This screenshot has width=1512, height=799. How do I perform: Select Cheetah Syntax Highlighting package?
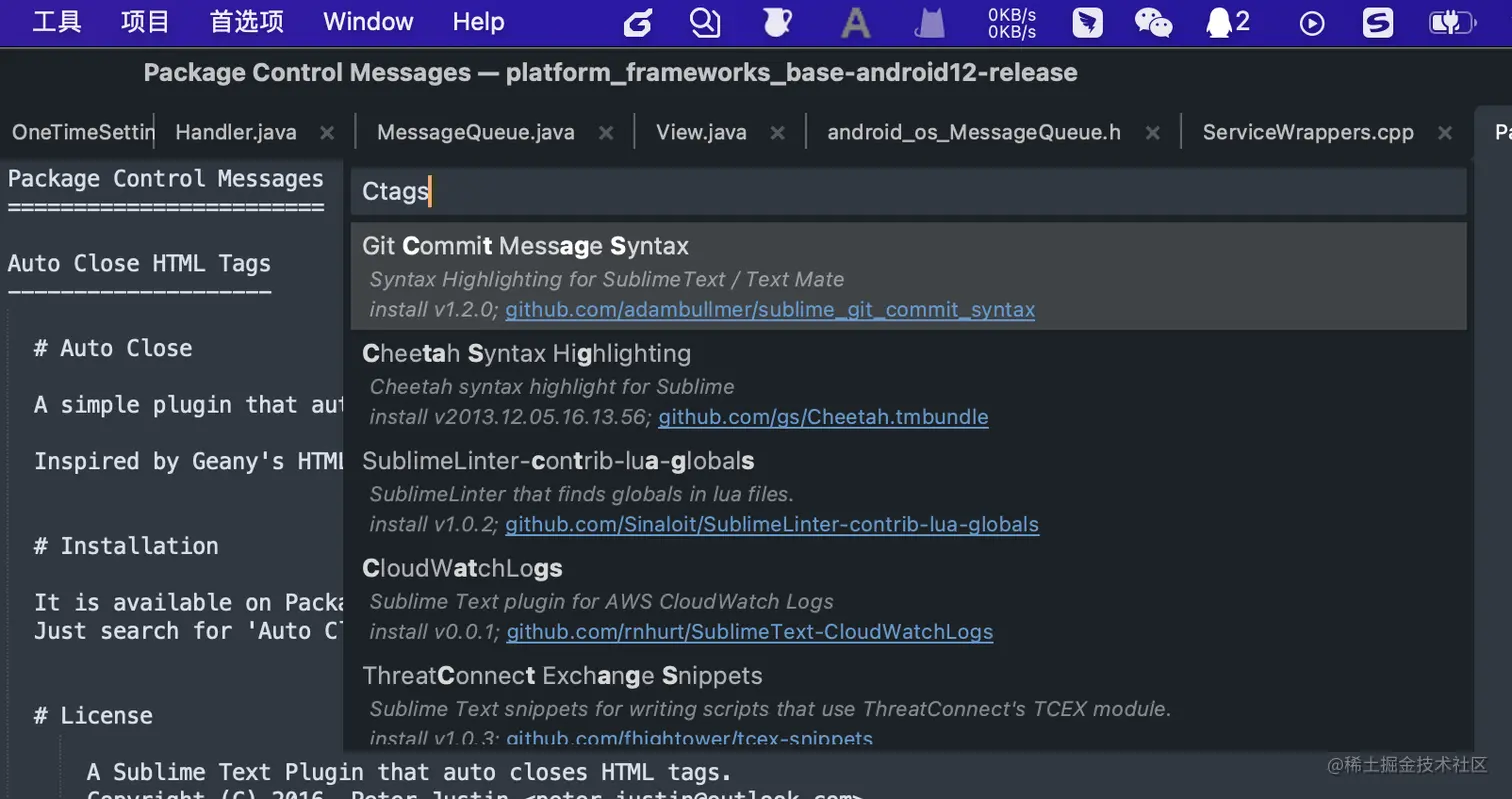[908, 384]
